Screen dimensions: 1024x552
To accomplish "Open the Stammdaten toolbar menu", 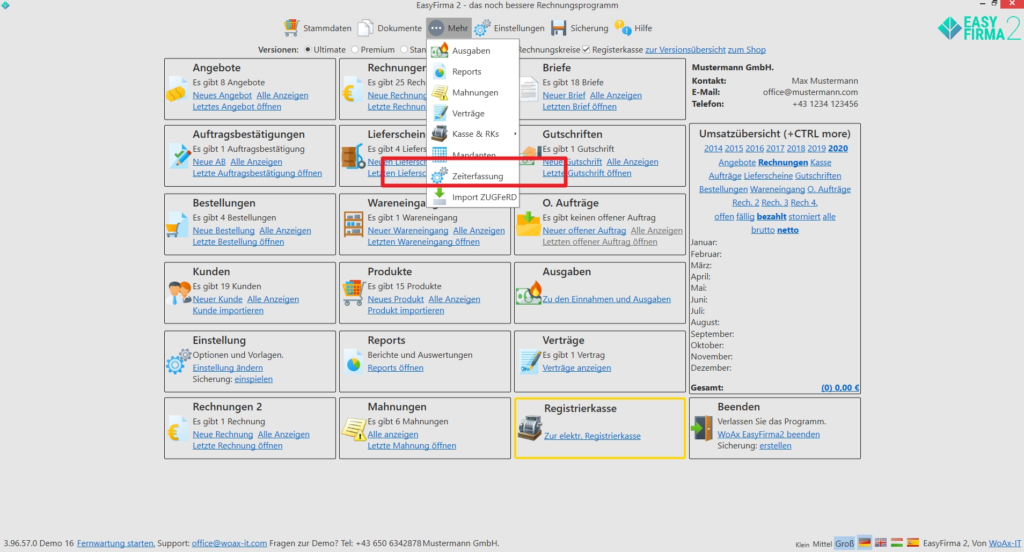I will pos(318,28).
